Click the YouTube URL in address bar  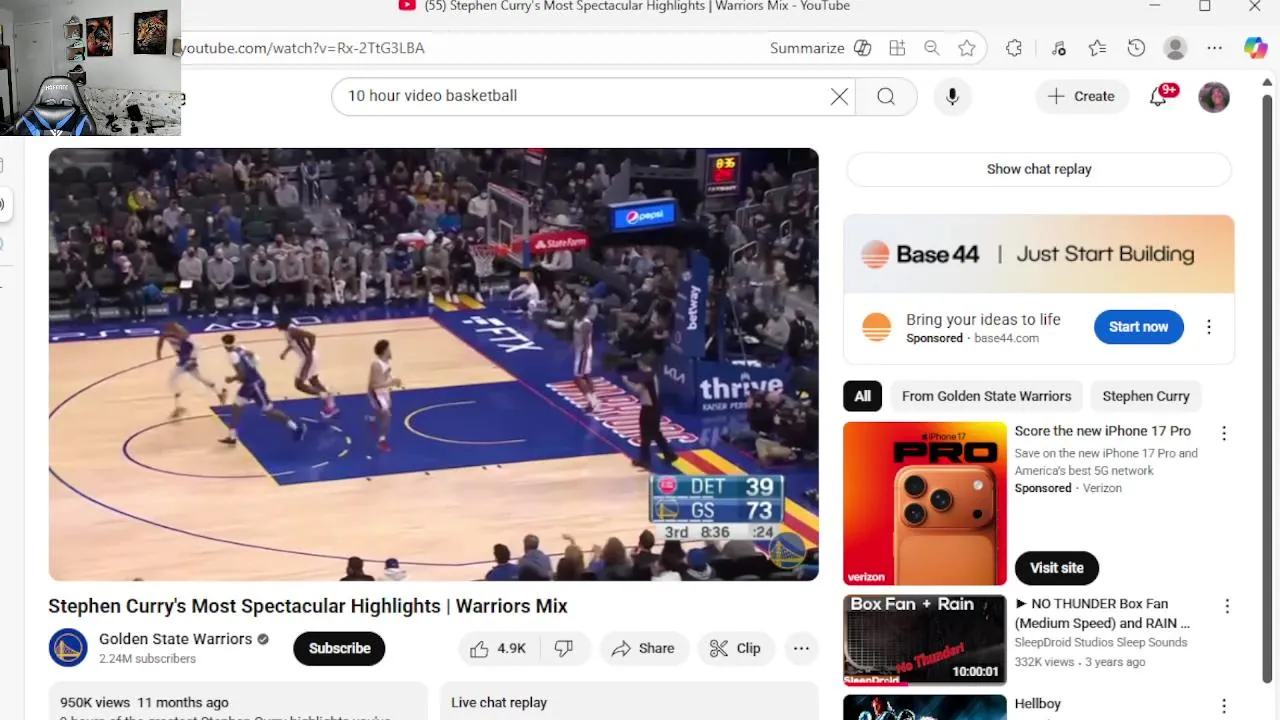[x=303, y=48]
